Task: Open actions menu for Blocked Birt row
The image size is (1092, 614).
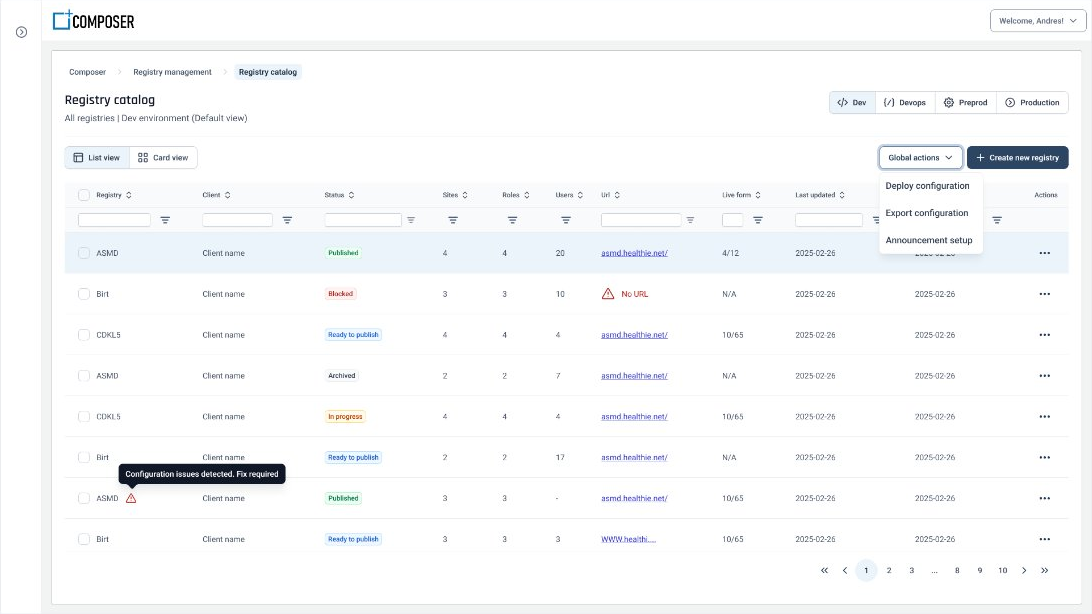Action: pyautogui.click(x=1045, y=294)
